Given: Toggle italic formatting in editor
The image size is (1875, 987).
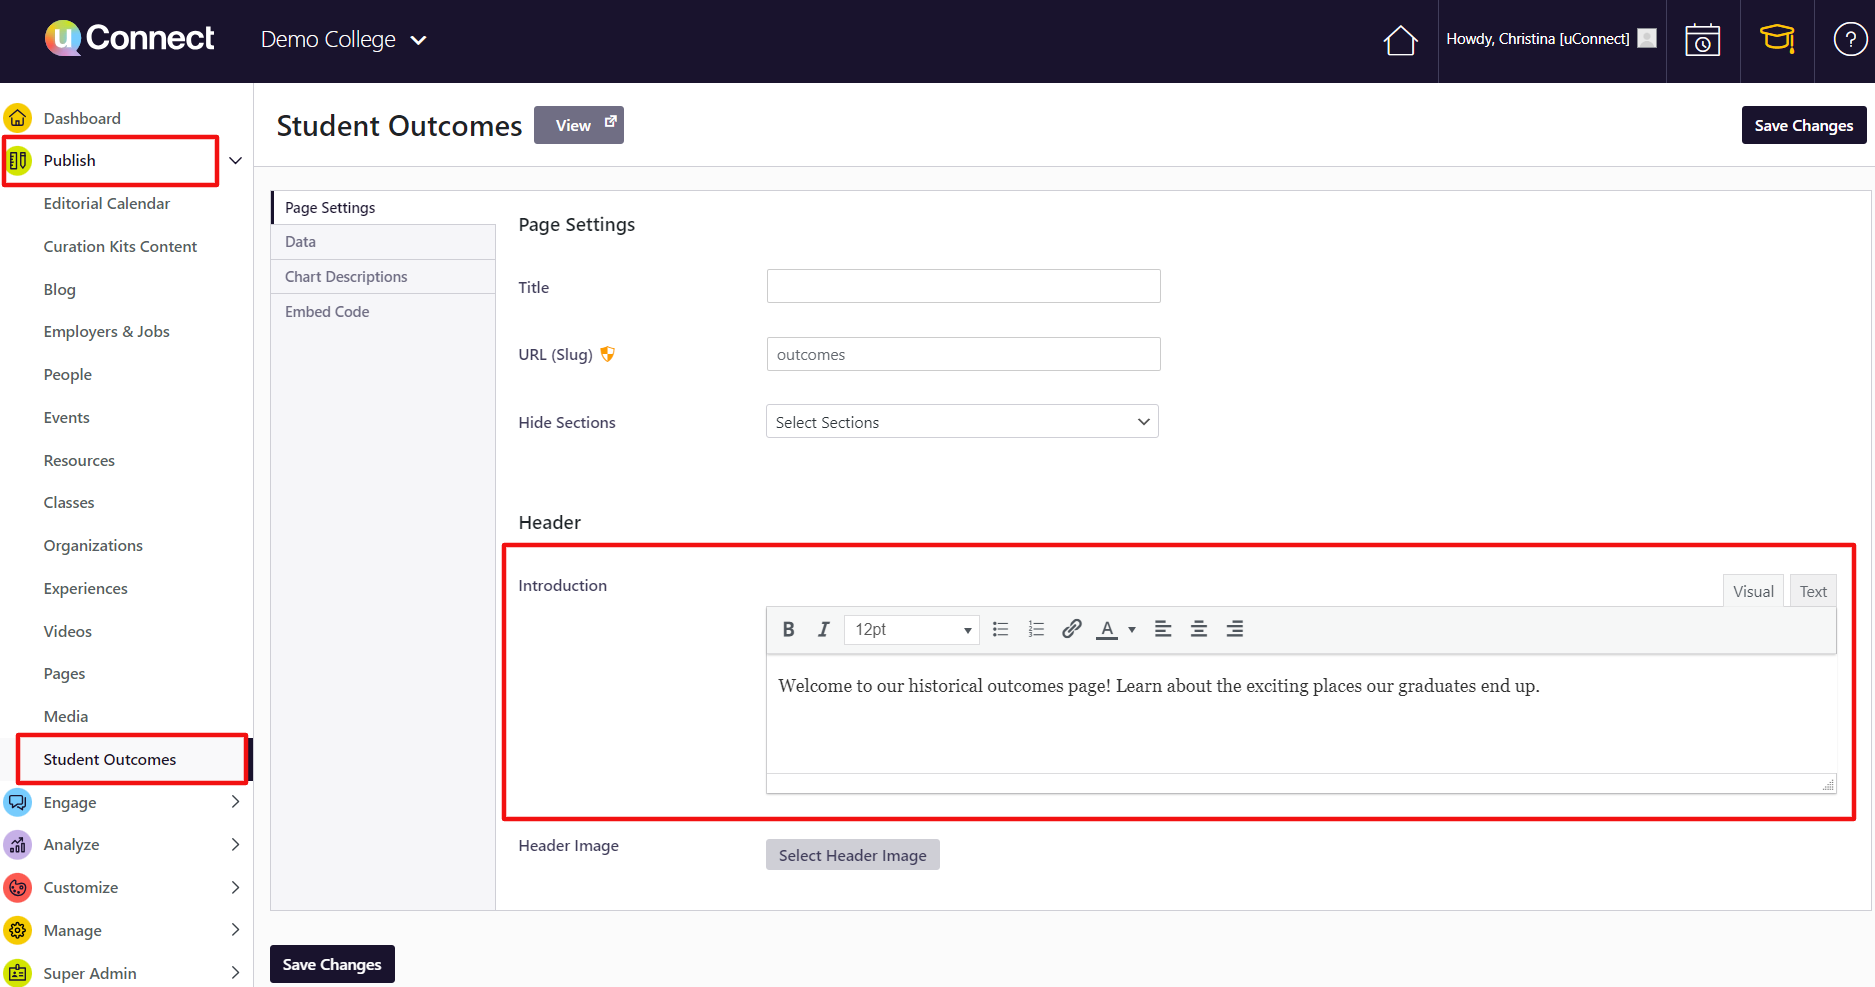Looking at the screenshot, I should point(823,629).
